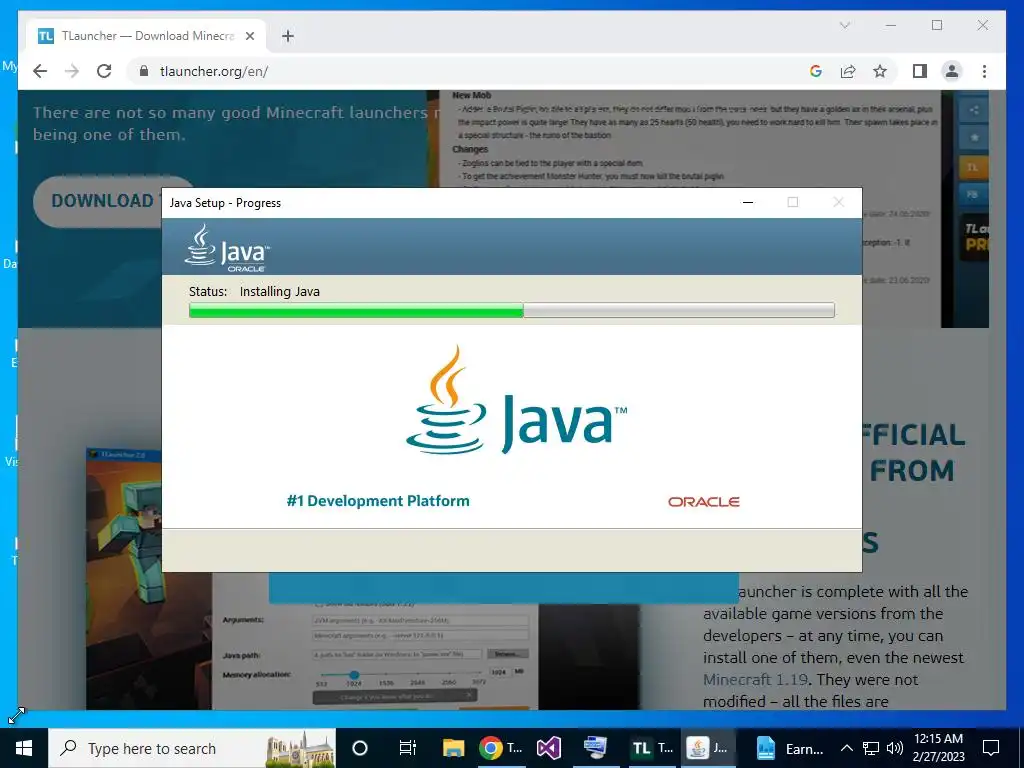
Task: Open the browser side panel
Action: (x=920, y=71)
